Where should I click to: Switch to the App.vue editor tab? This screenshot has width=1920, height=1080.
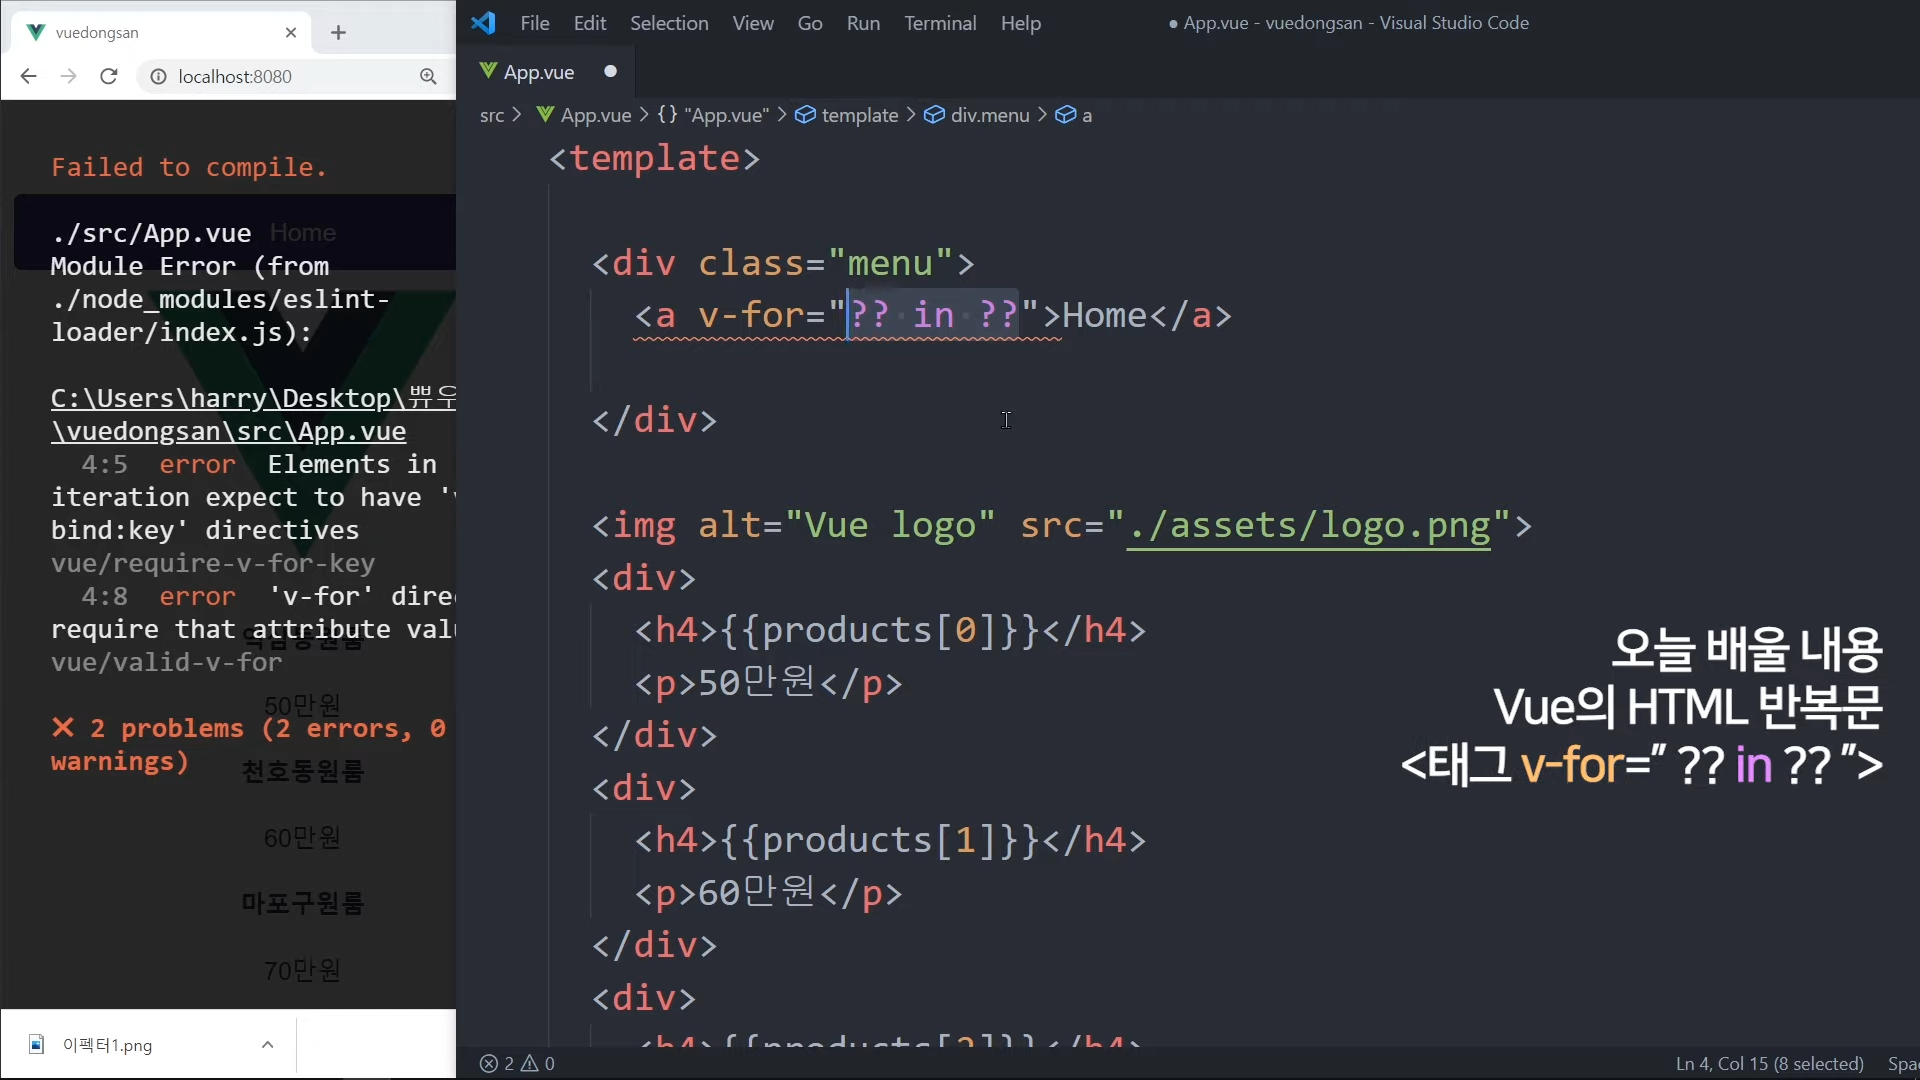(x=538, y=72)
